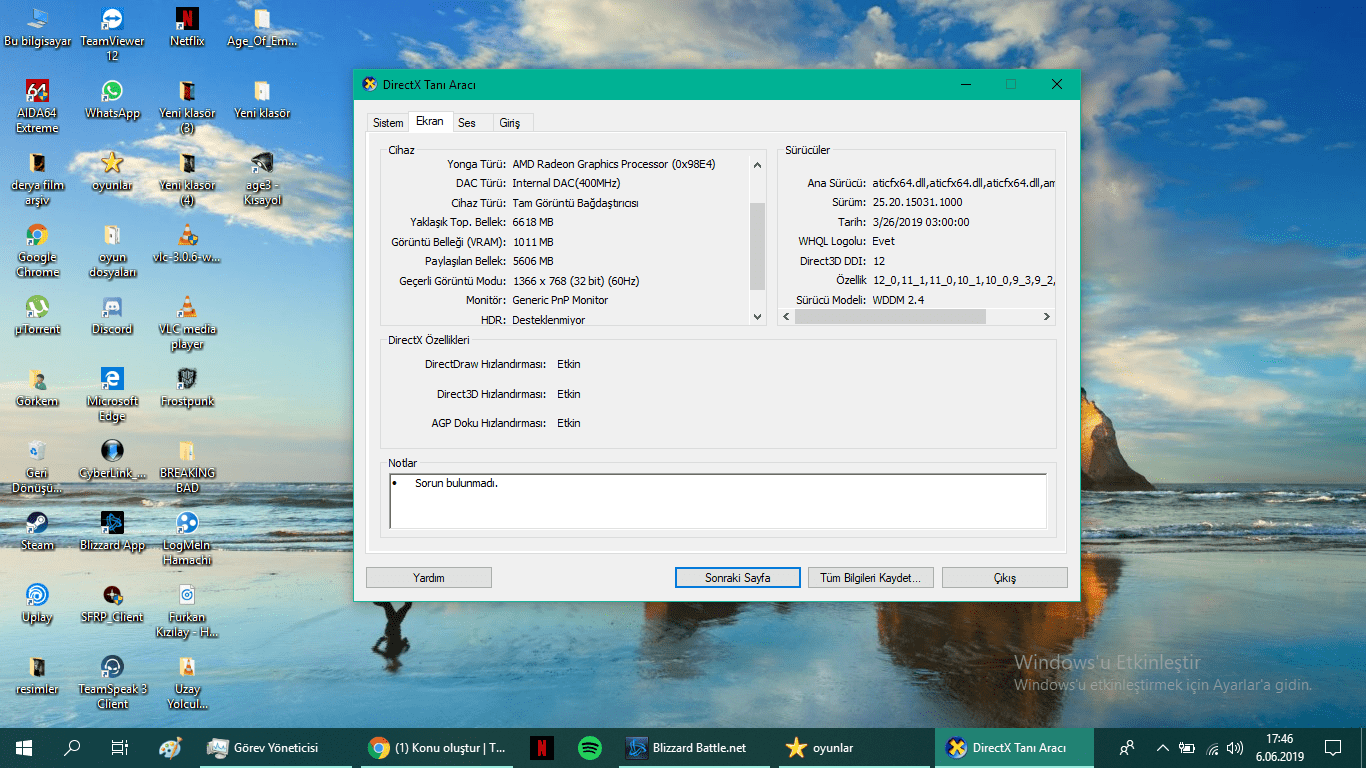Open the Giriş tab
The height and width of the screenshot is (768, 1366).
tap(510, 123)
